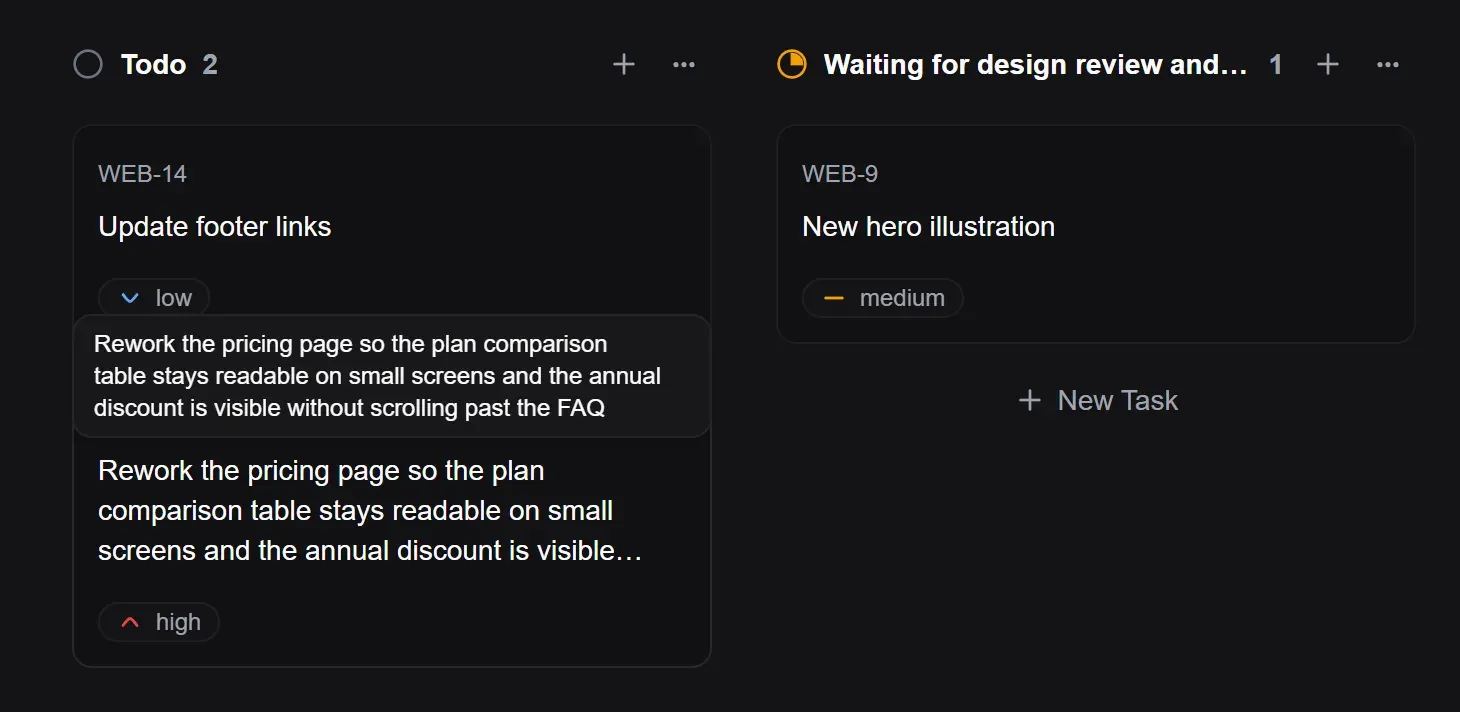The height and width of the screenshot is (712, 1460).
Task: Click the New Task button
Action: tap(1097, 401)
